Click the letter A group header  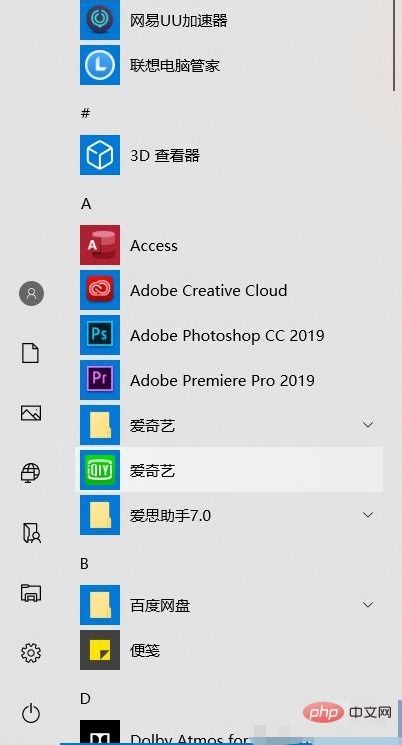[86, 204]
